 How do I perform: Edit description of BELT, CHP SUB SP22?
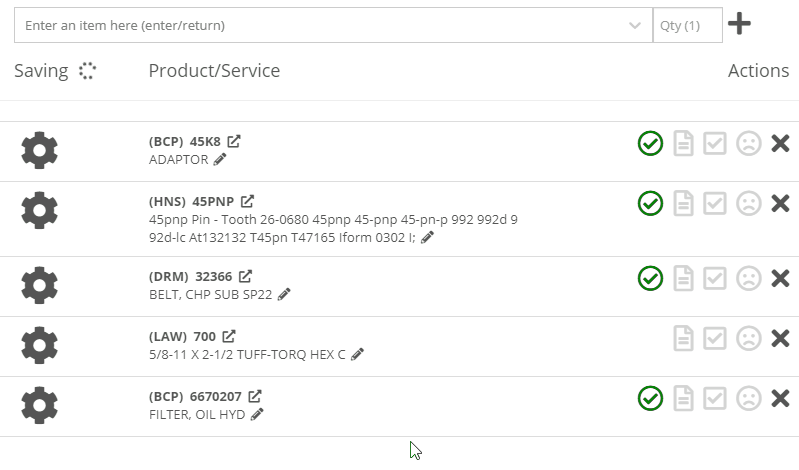284,295
